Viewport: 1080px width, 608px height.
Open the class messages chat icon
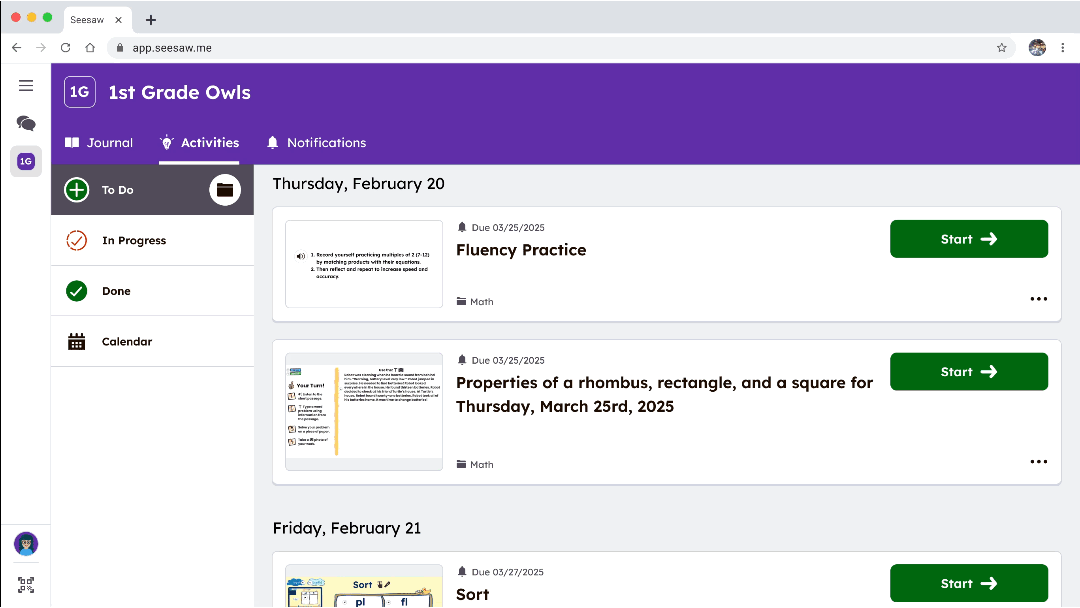[x=26, y=122]
